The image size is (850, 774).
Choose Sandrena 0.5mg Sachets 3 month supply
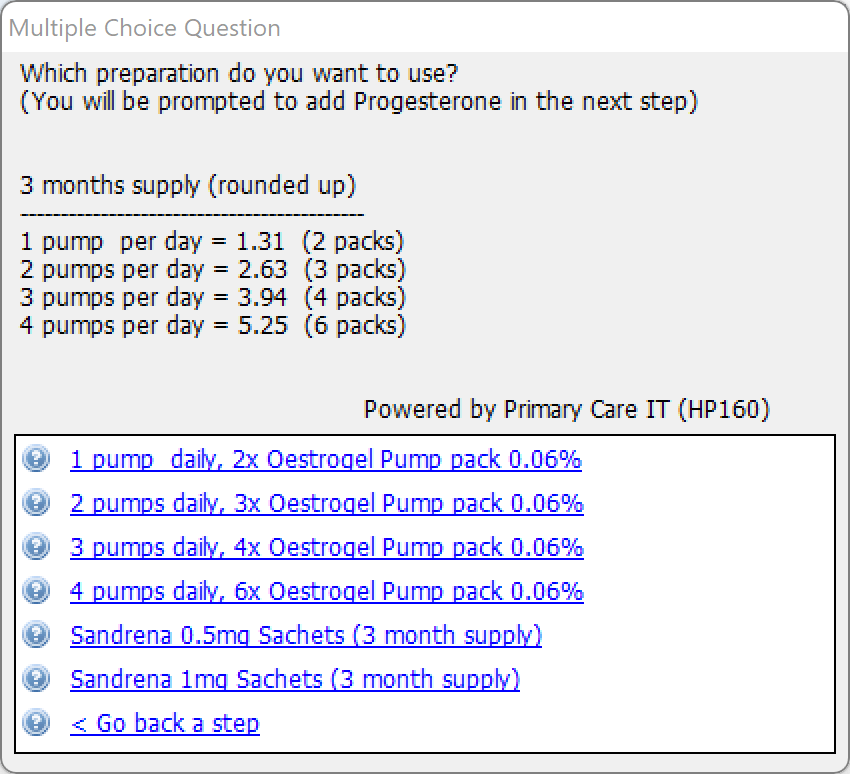pos(305,636)
